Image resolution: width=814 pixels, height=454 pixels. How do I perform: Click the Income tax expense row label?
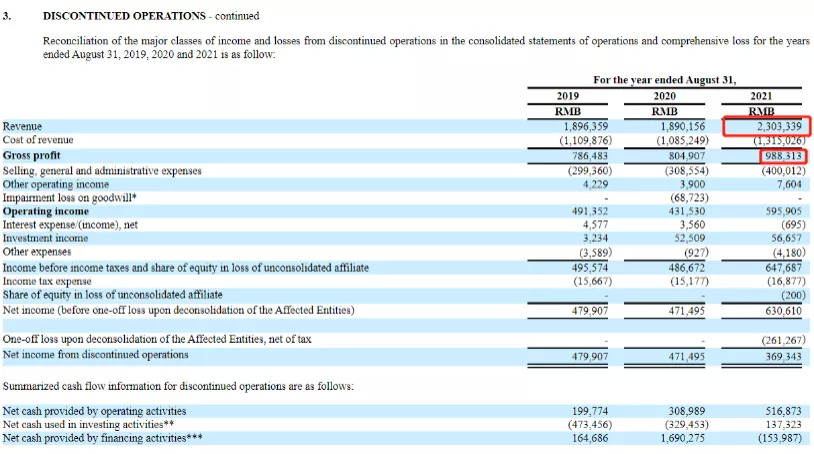[x=47, y=281]
